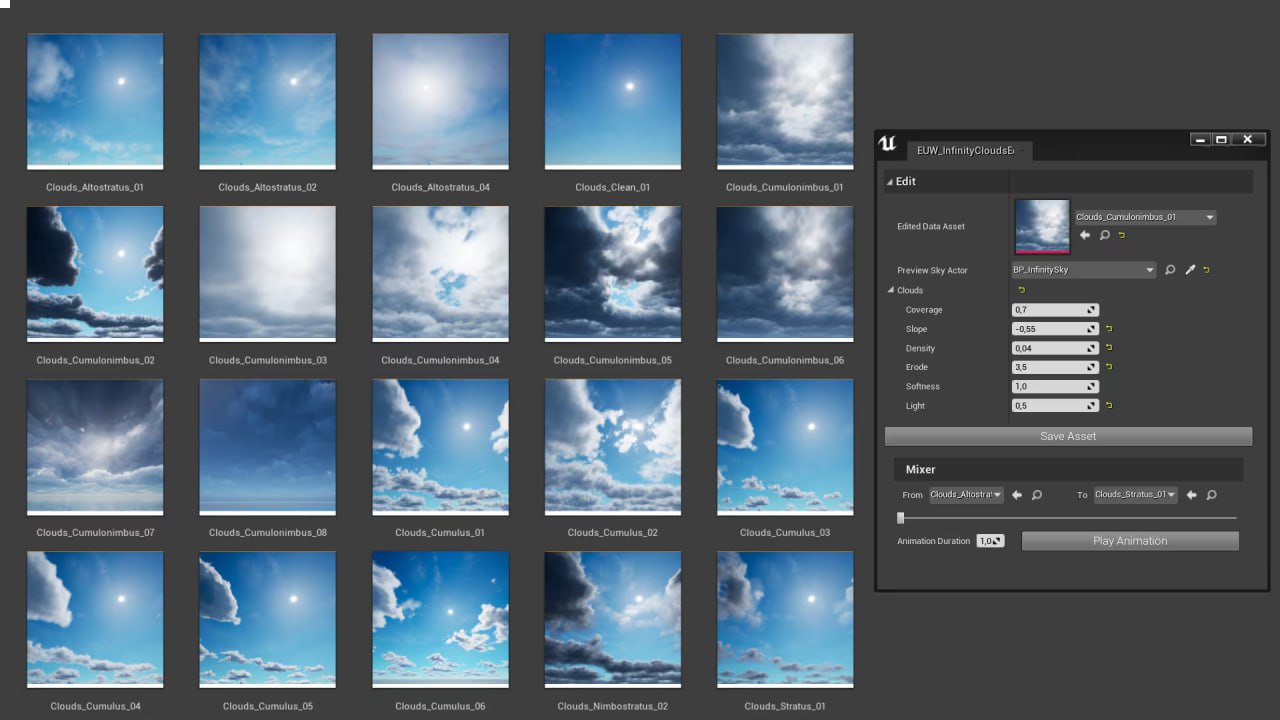Reset the Light value to default
Viewport: 1280px width, 720px height.
[x=1109, y=406]
